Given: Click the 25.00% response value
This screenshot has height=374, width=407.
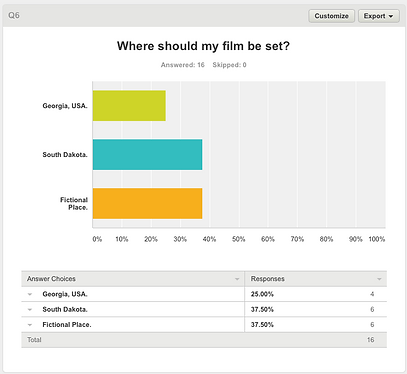Looking at the screenshot, I should pos(262,294).
